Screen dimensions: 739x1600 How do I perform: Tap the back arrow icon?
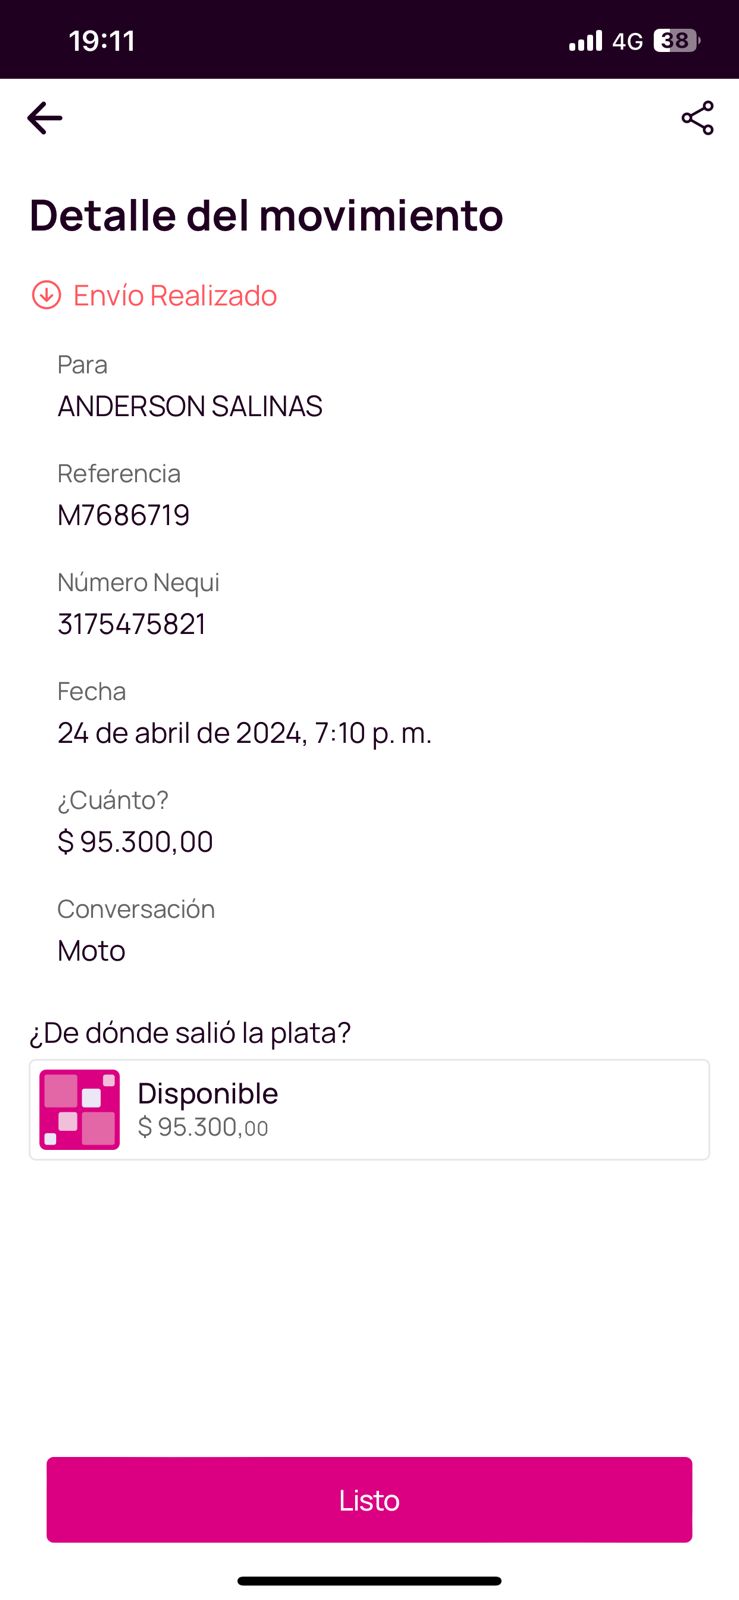pyautogui.click(x=45, y=118)
